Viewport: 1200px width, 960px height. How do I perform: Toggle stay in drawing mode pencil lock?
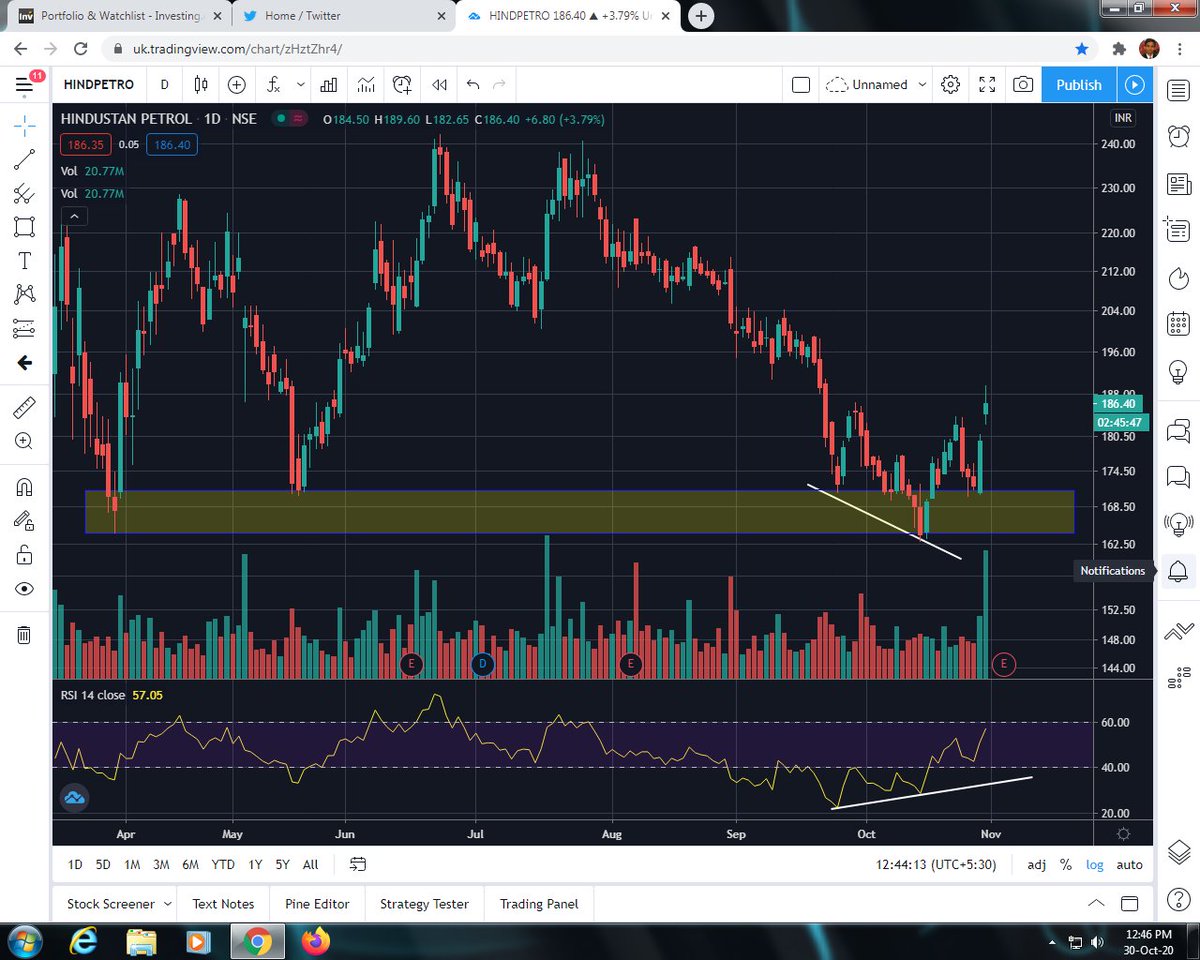(25, 521)
